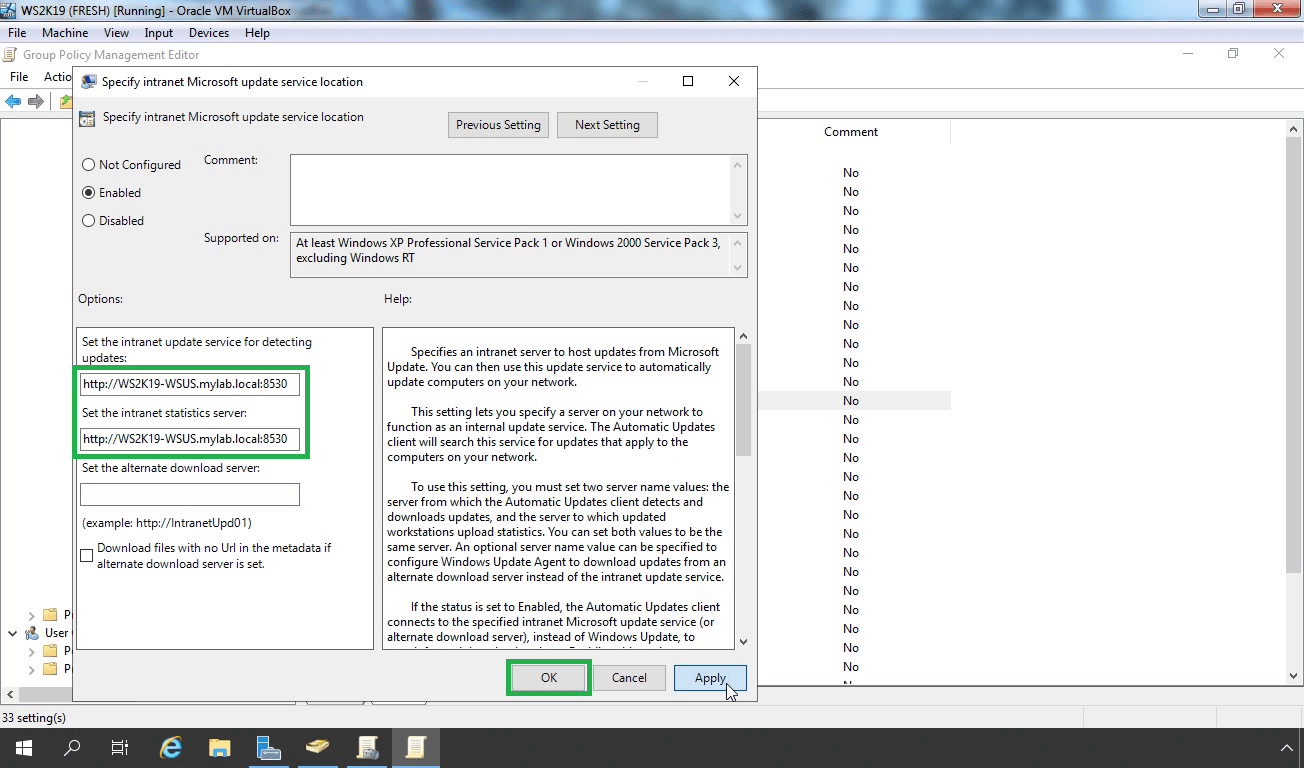
Task: Open the Devices menu in VirtualBox
Action: coord(209,33)
